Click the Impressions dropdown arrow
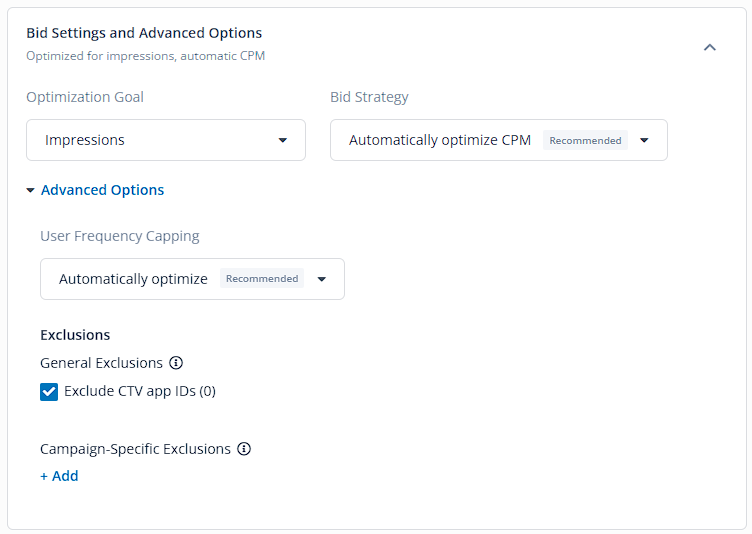Image resolution: width=752 pixels, height=534 pixels. coord(282,140)
